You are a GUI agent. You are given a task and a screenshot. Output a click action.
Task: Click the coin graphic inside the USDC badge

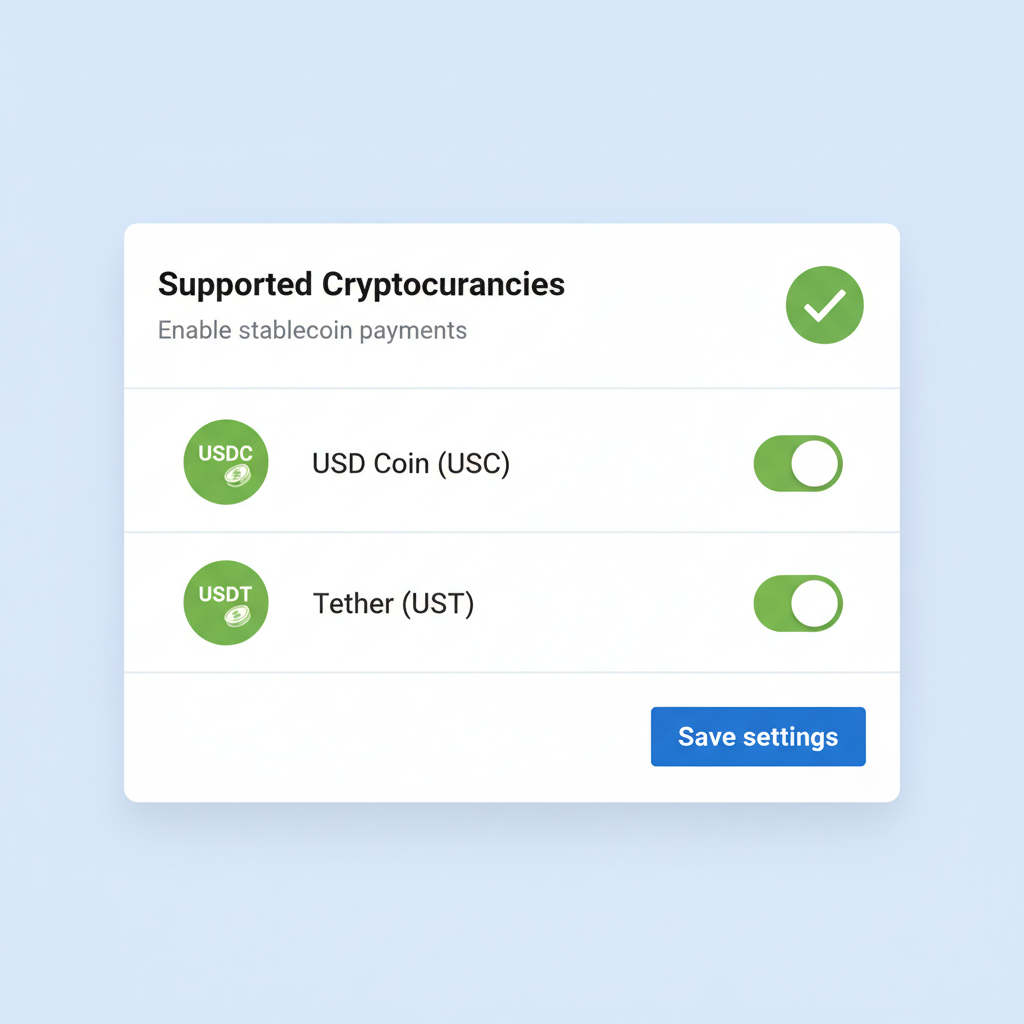(x=238, y=478)
